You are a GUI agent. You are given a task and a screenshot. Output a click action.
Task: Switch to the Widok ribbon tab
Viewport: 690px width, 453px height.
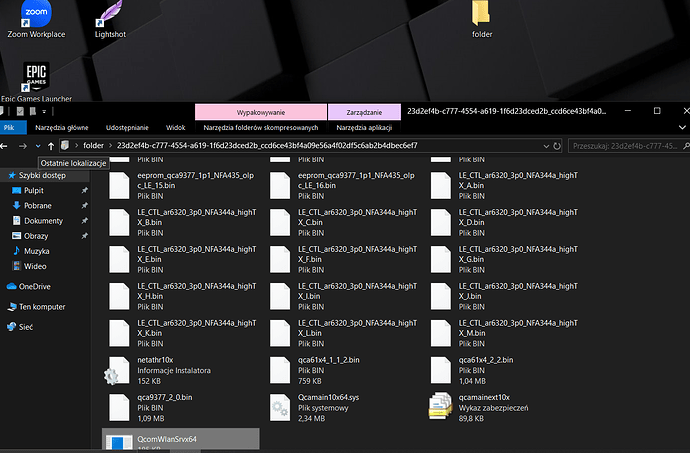coord(176,127)
